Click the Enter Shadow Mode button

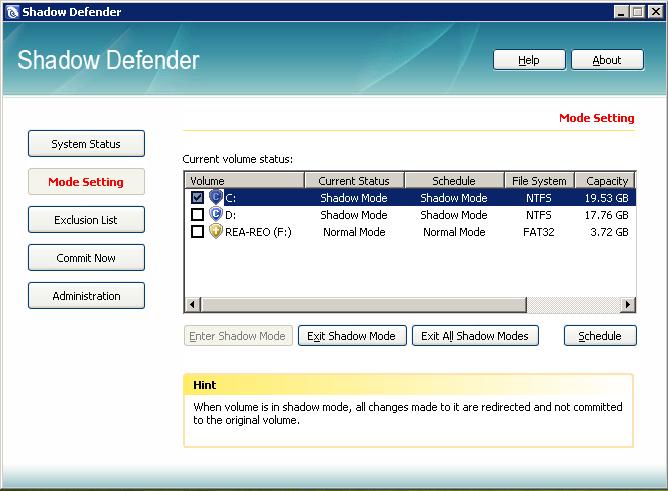tap(238, 336)
